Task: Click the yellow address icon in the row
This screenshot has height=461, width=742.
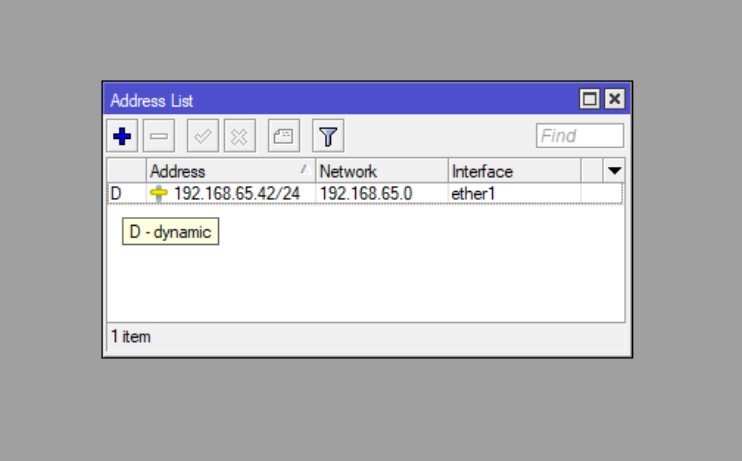Action: pos(159,193)
